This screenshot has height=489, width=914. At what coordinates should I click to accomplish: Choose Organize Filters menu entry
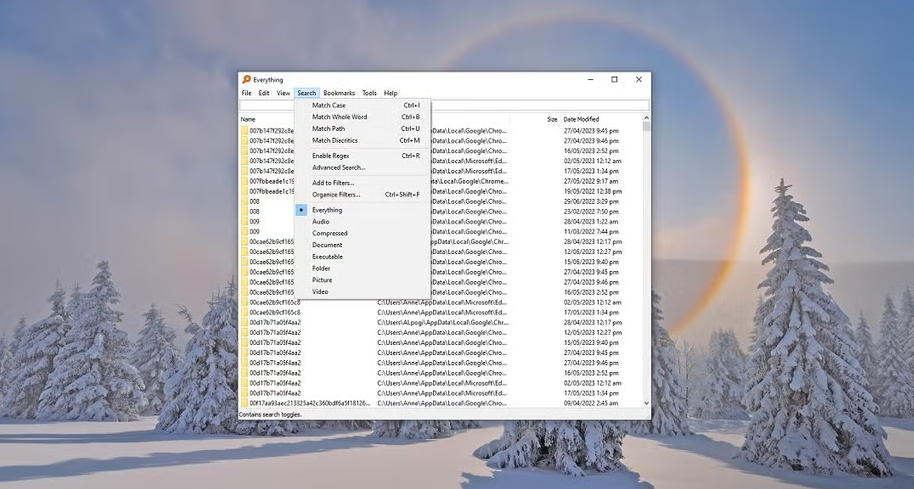(x=363, y=195)
